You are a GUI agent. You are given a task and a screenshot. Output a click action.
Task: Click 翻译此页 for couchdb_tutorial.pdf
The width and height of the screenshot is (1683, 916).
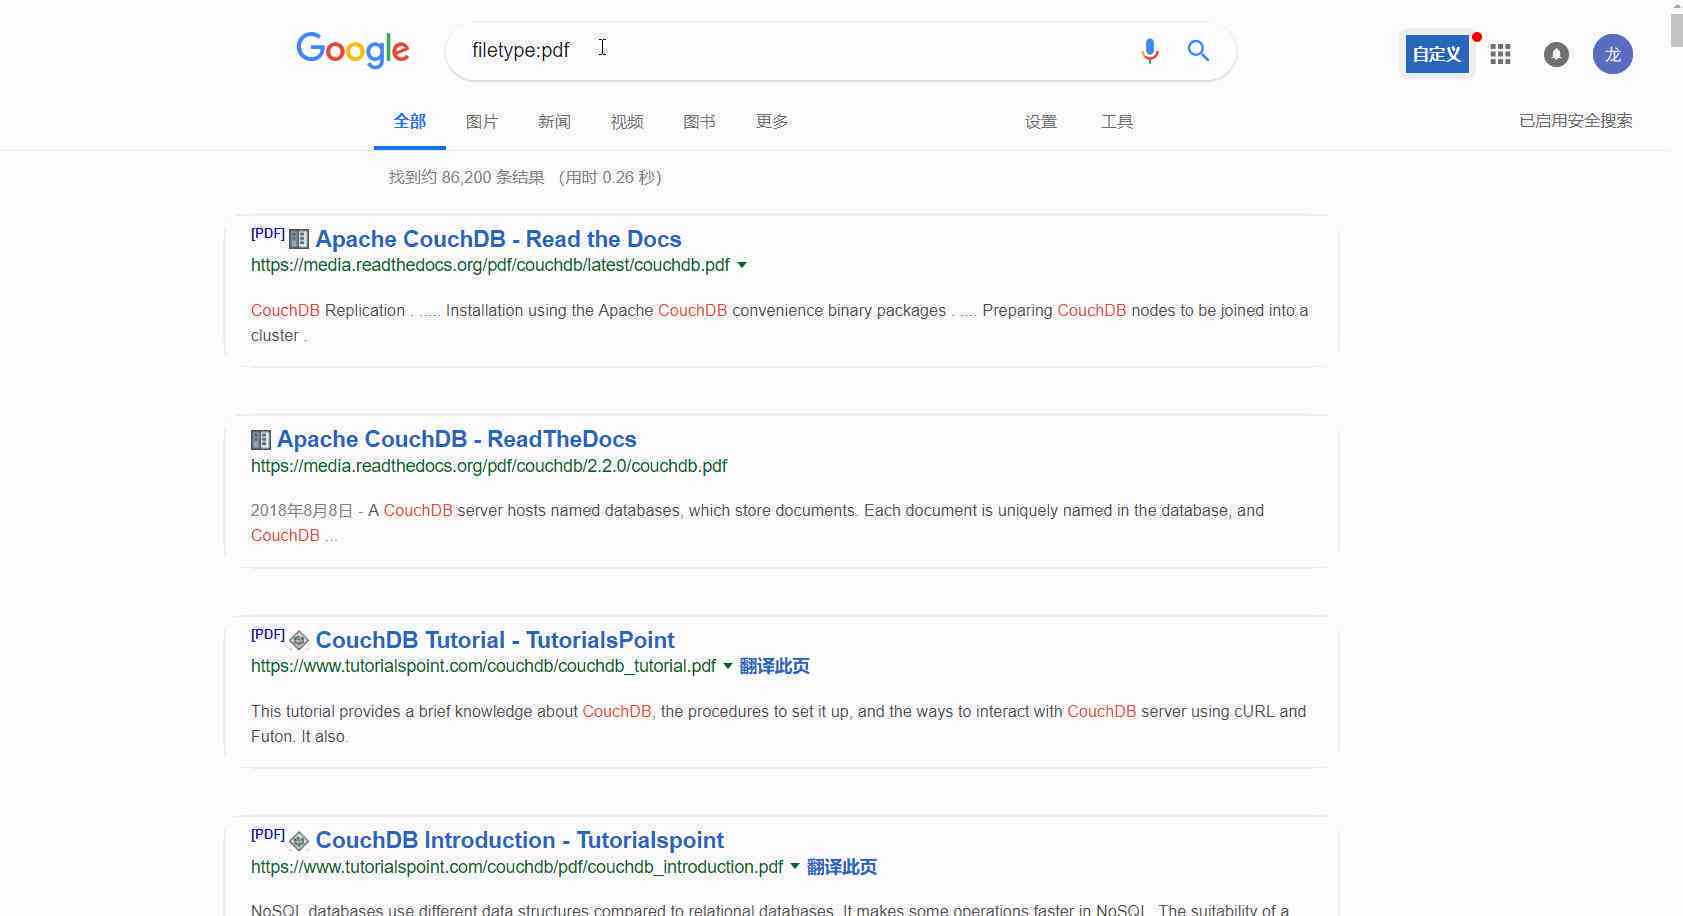click(x=774, y=666)
